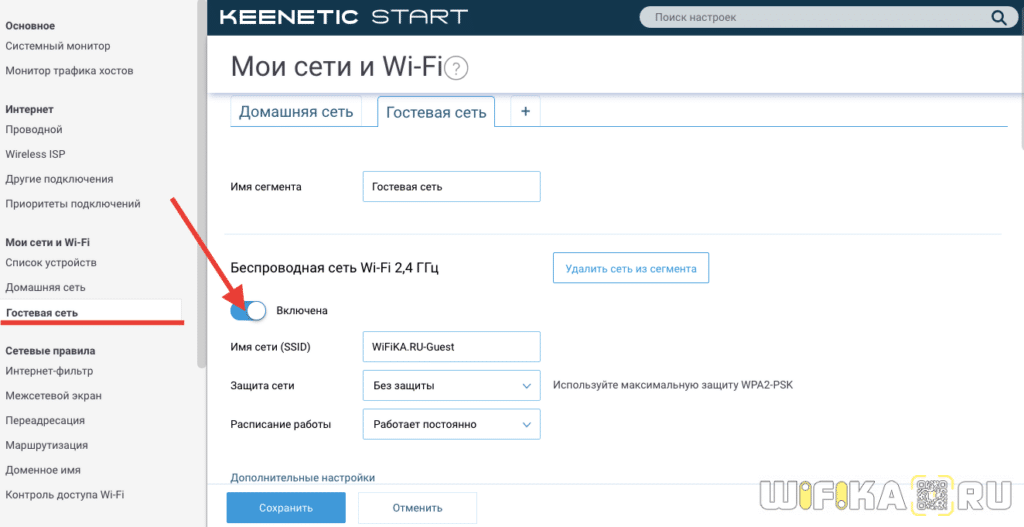This screenshot has width=1024, height=527.
Task: Click the segment name input field
Action: coord(451,186)
